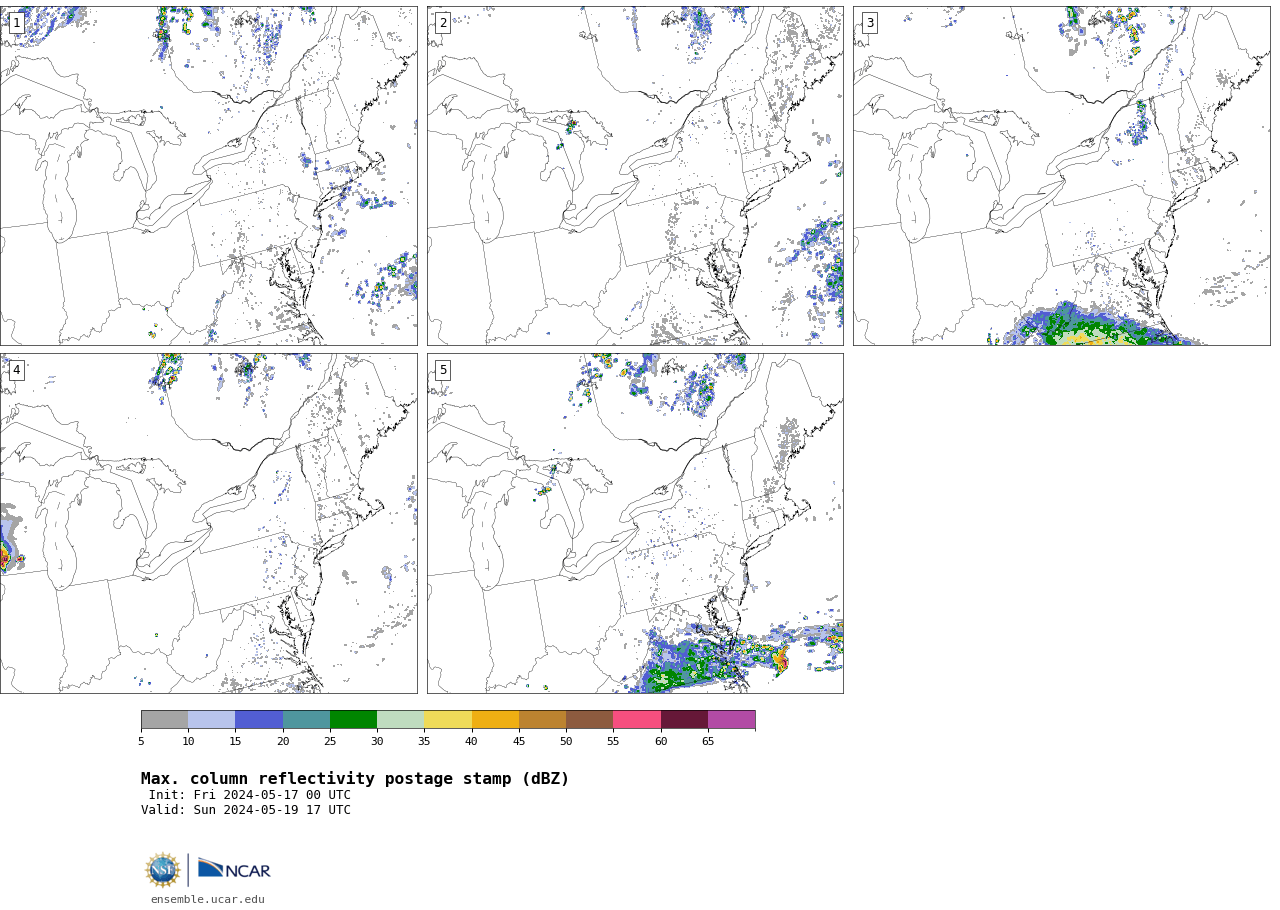
Task: Click the maroon 60-65 dBZ swatch
Action: tap(684, 720)
